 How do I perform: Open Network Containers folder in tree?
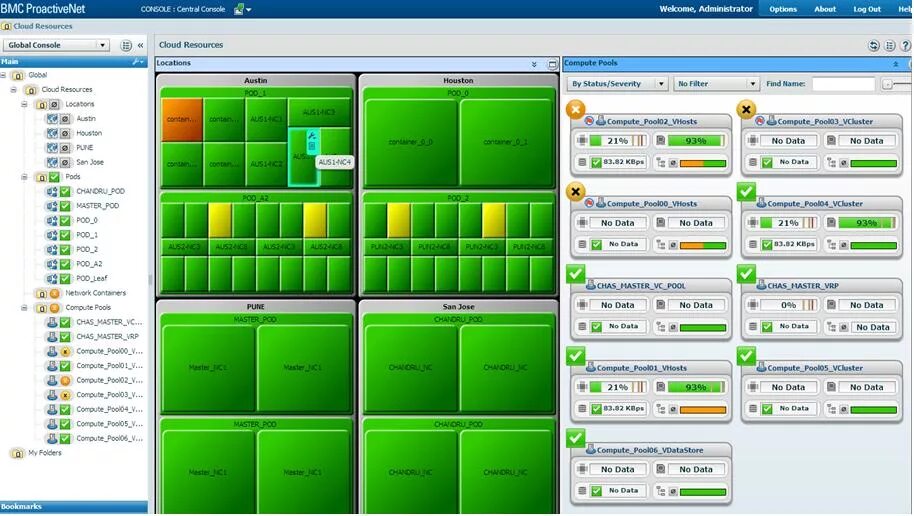(95, 293)
